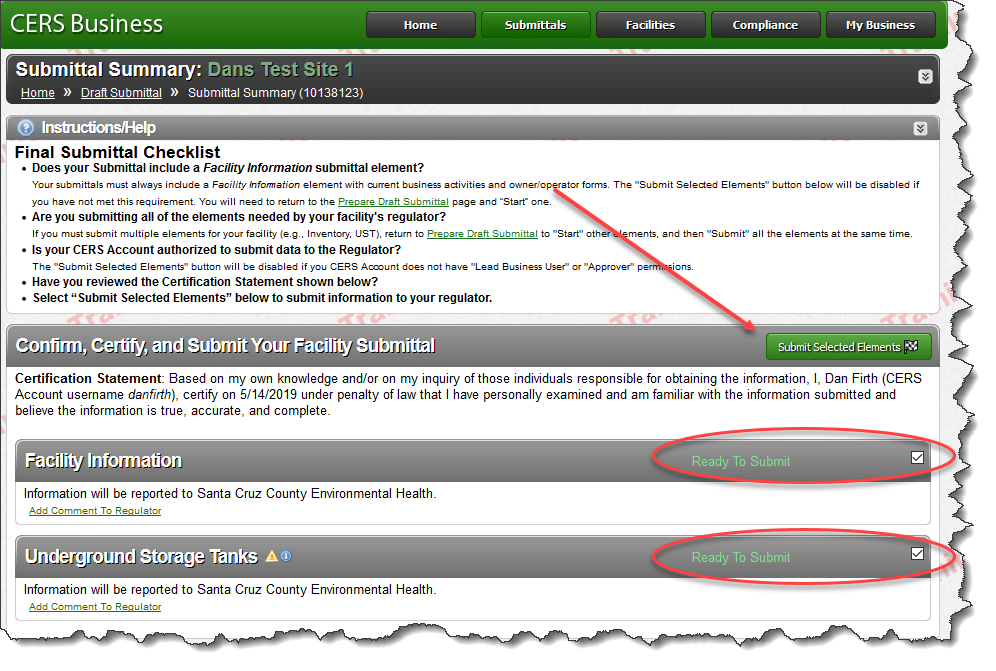Click the blue info icon by Underground Storage Tanks
Viewport: 996px width, 671px height.
(x=286, y=556)
